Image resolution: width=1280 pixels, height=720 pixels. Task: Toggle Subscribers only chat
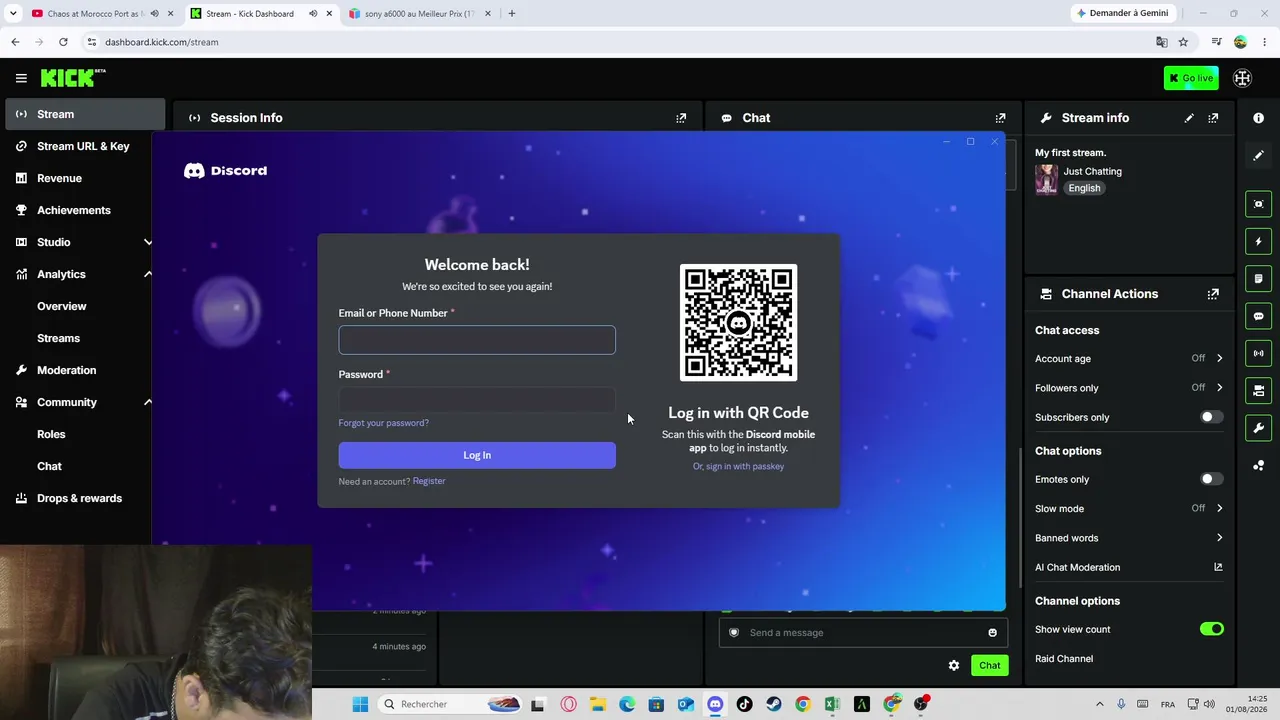click(1211, 417)
